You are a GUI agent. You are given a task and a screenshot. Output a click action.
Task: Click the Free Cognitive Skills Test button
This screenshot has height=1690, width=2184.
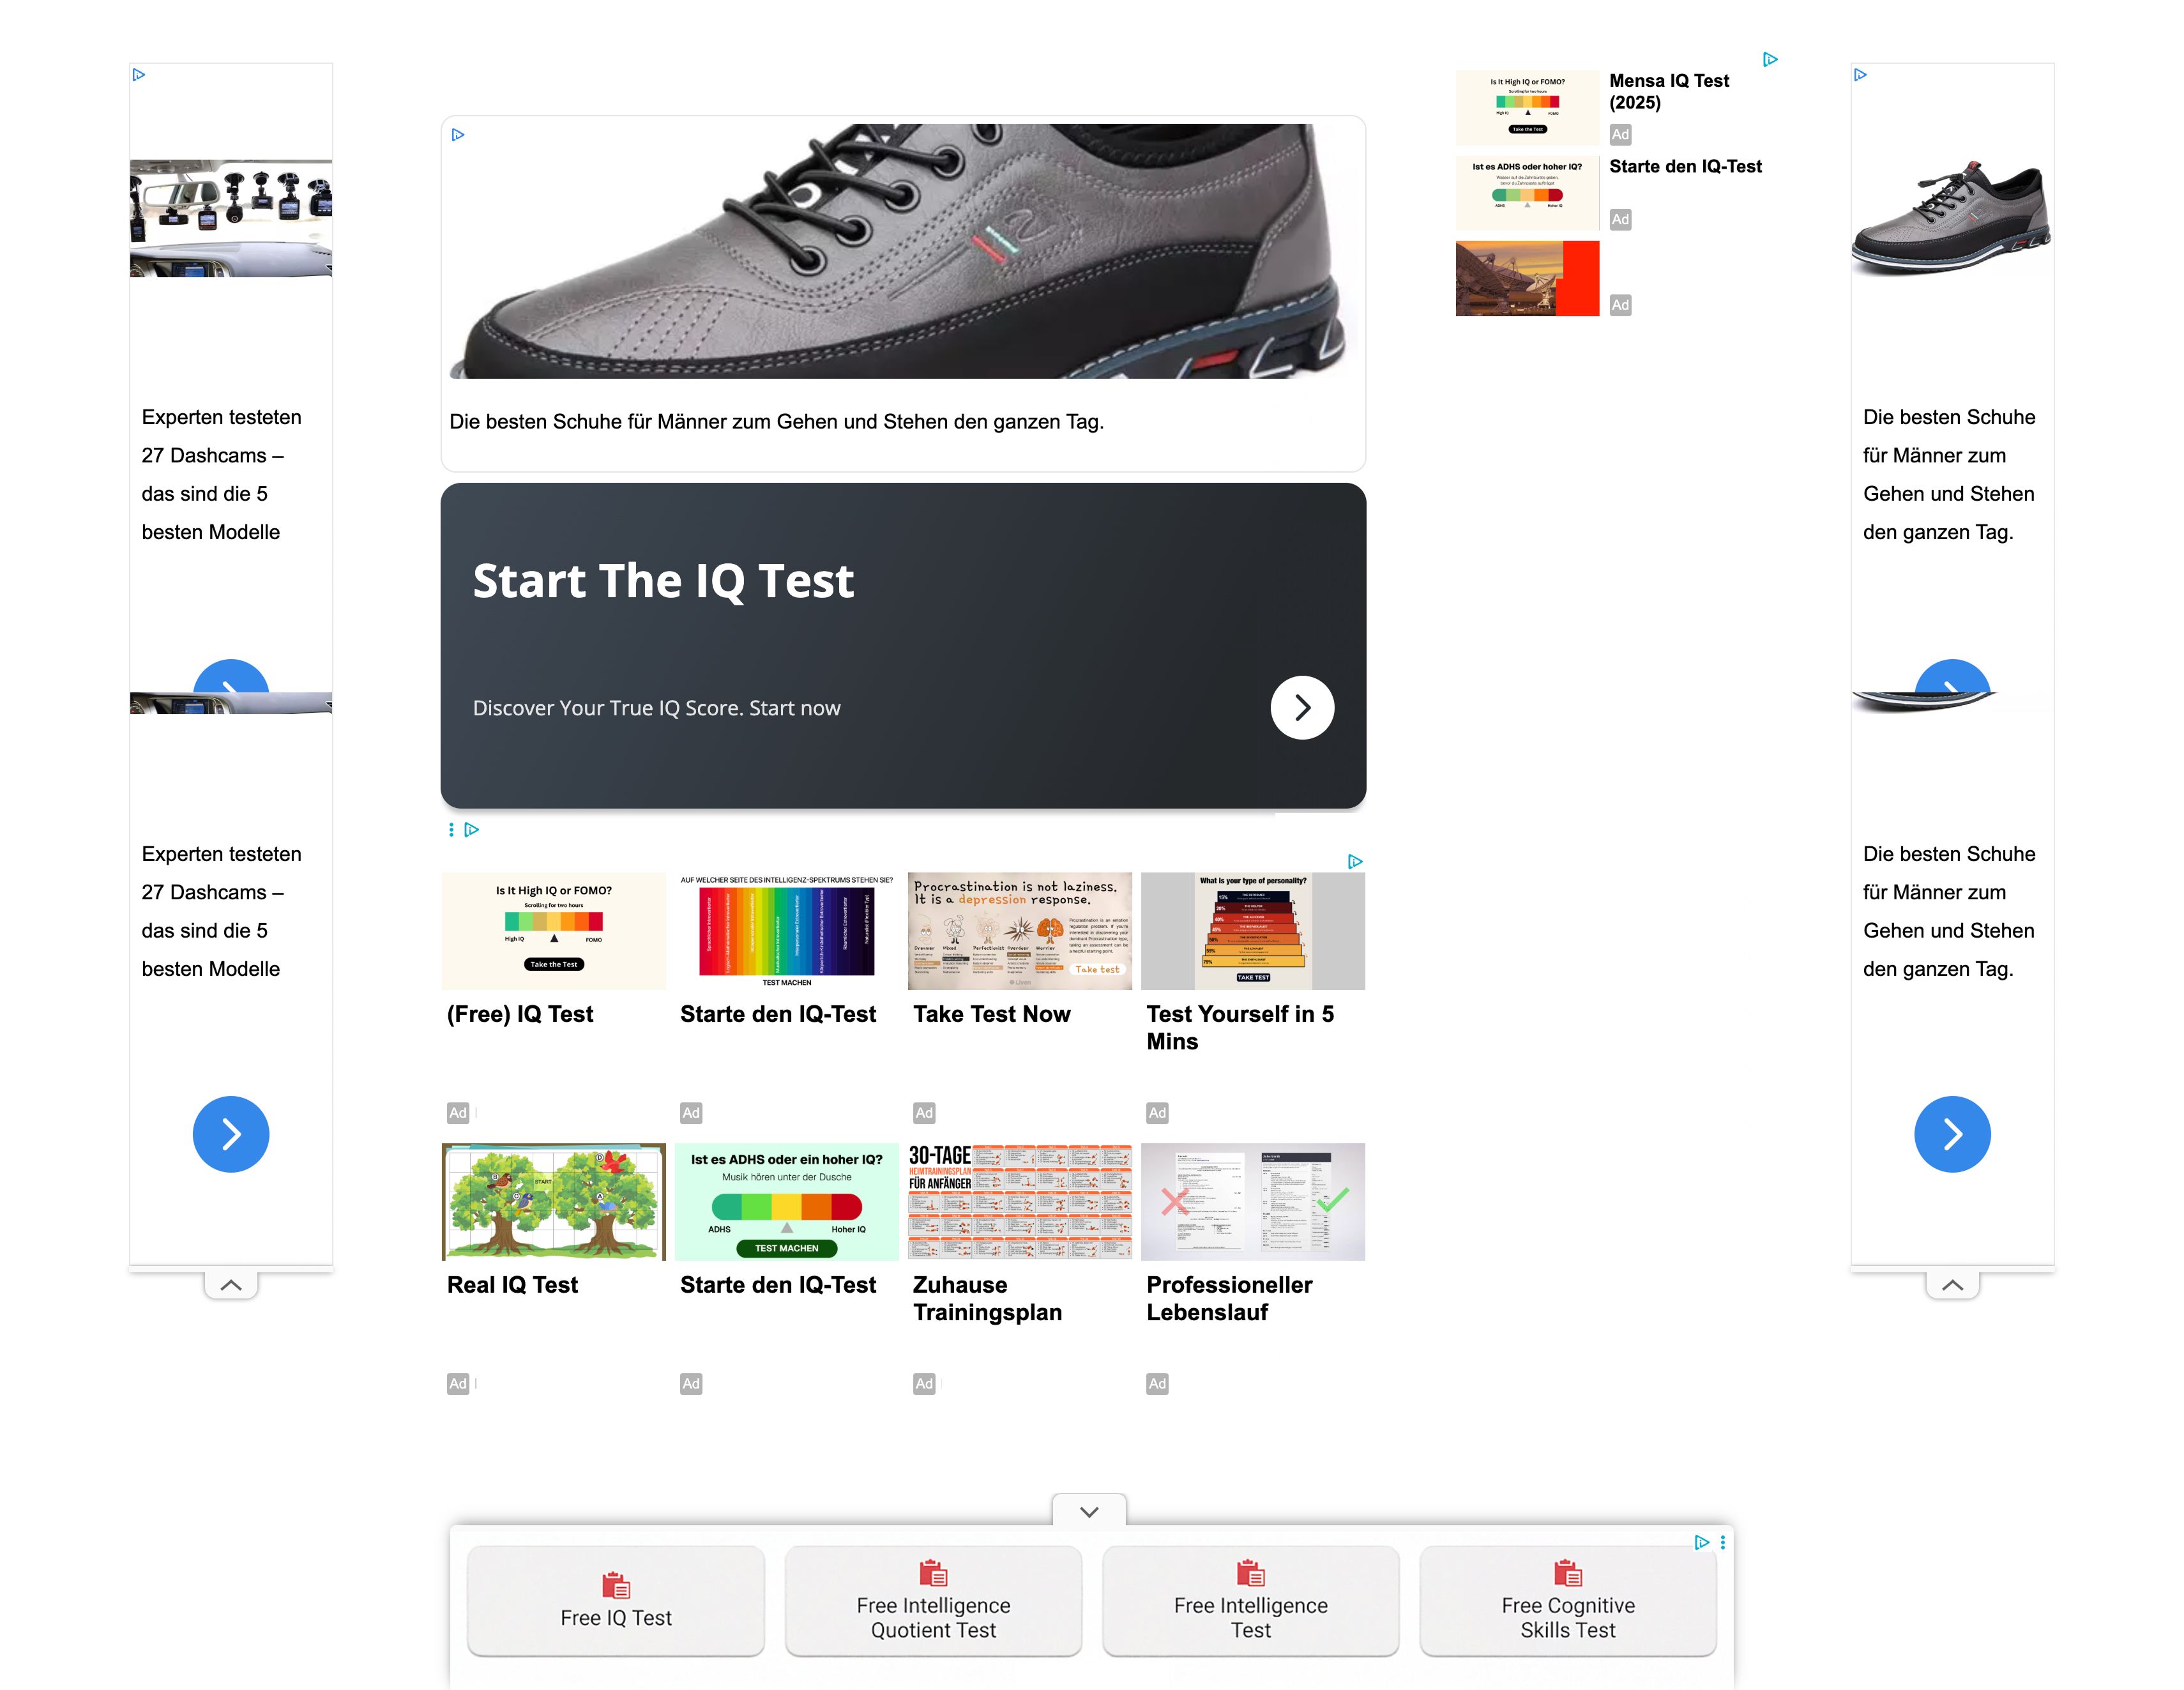tap(1568, 1601)
